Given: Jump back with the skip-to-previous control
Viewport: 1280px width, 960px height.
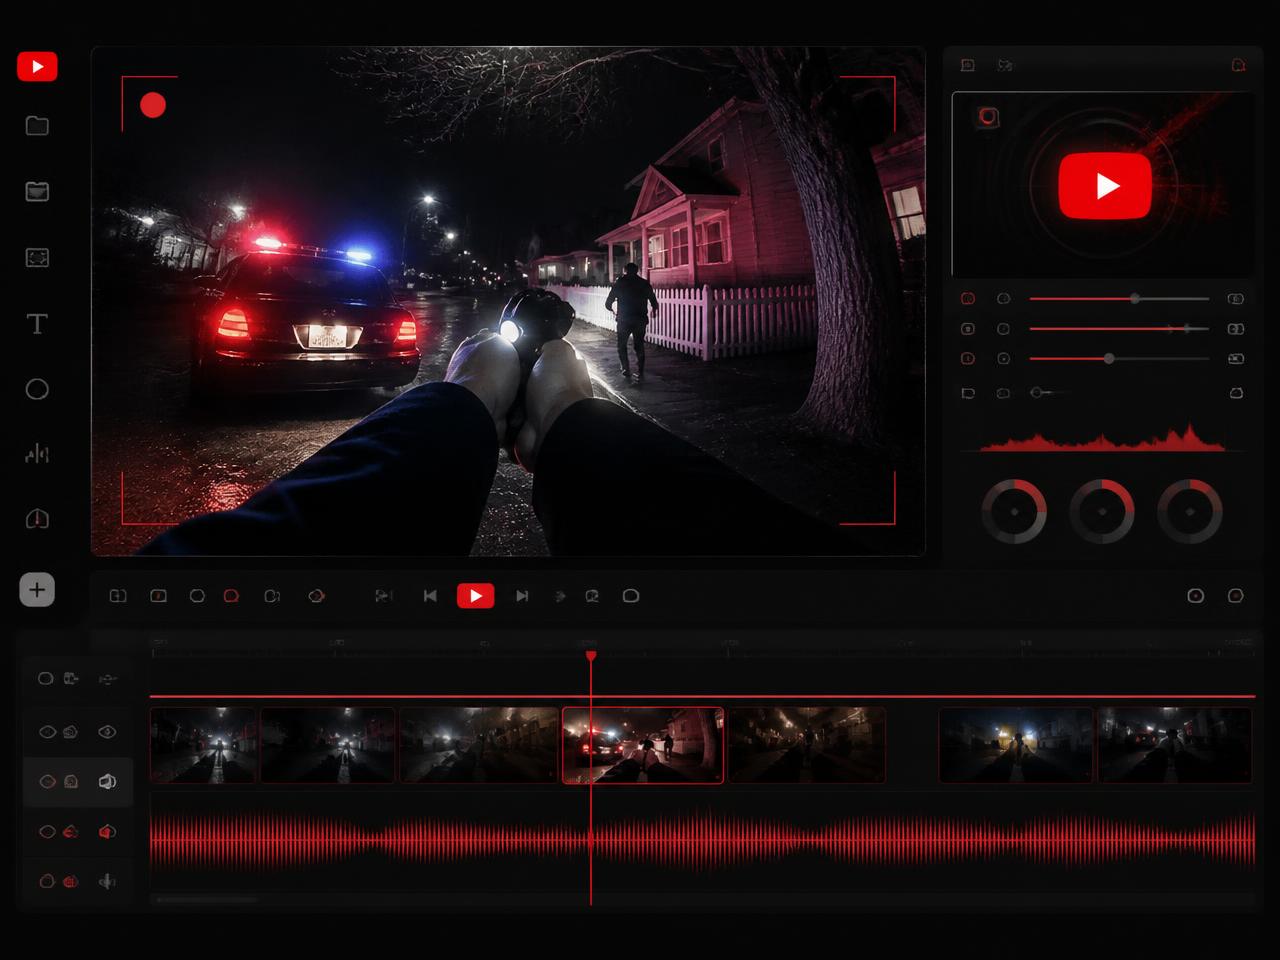Looking at the screenshot, I should tap(430, 596).
